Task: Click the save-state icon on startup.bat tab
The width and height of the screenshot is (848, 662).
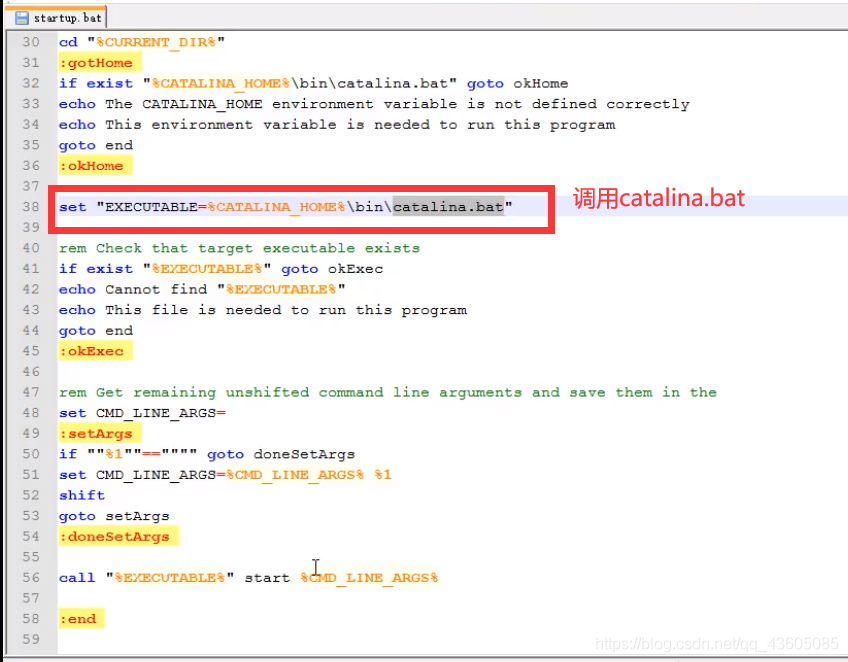Action: (x=22, y=18)
